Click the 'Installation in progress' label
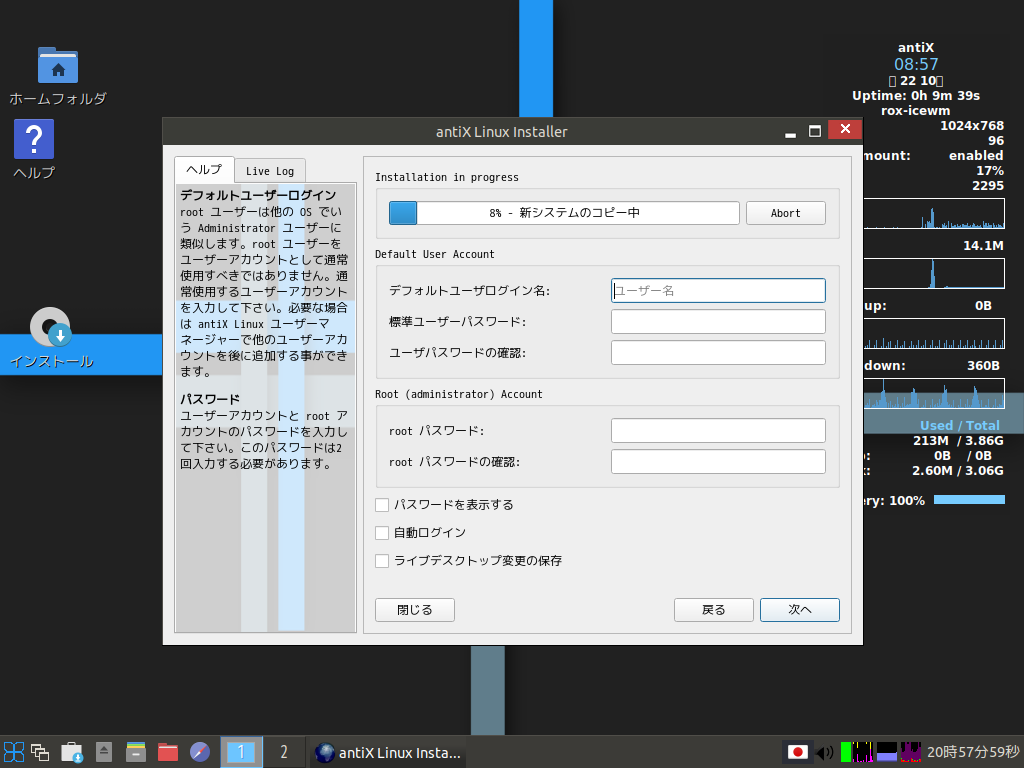The width and height of the screenshot is (1024, 768). [447, 177]
